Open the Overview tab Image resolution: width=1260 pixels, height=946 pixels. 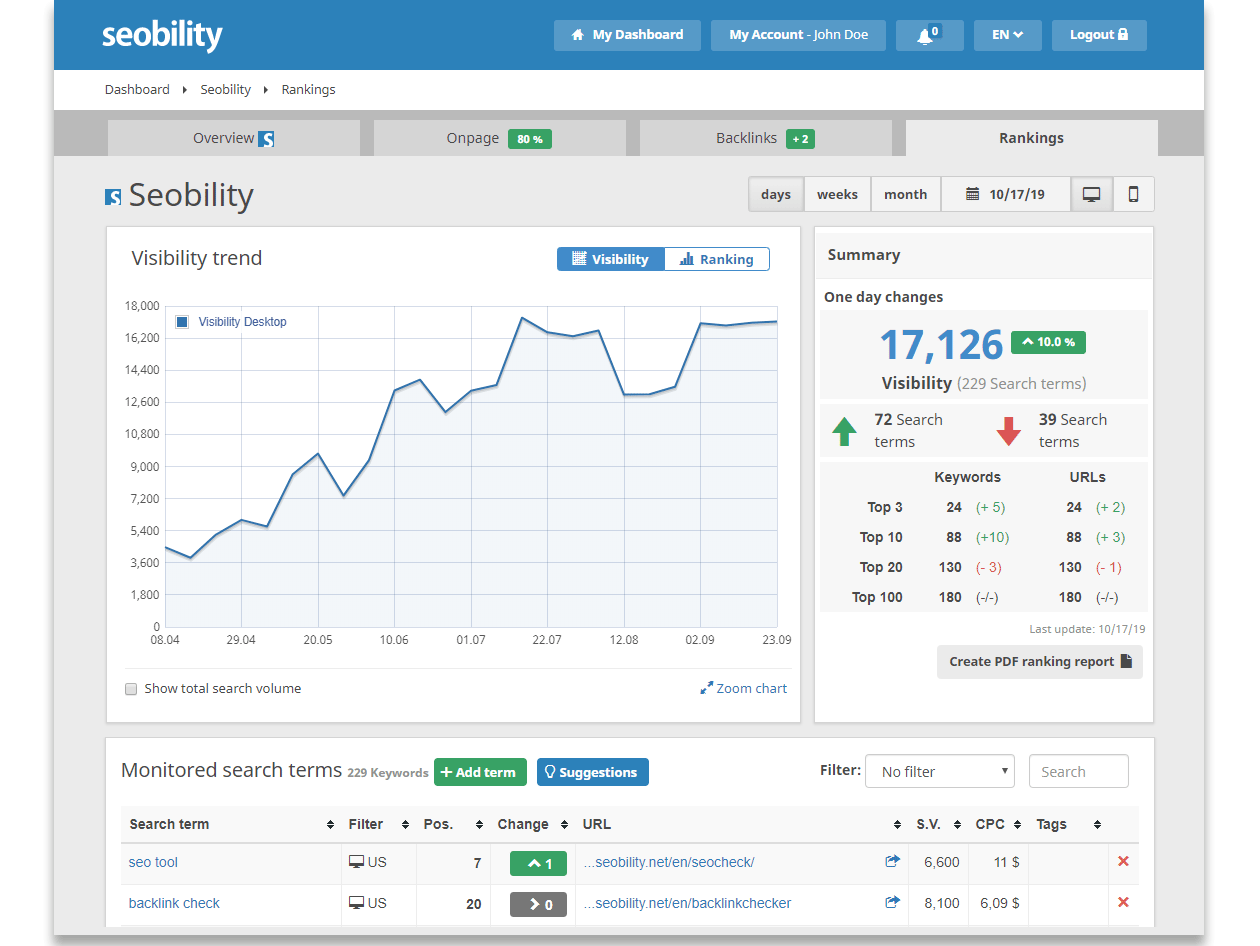pos(233,138)
